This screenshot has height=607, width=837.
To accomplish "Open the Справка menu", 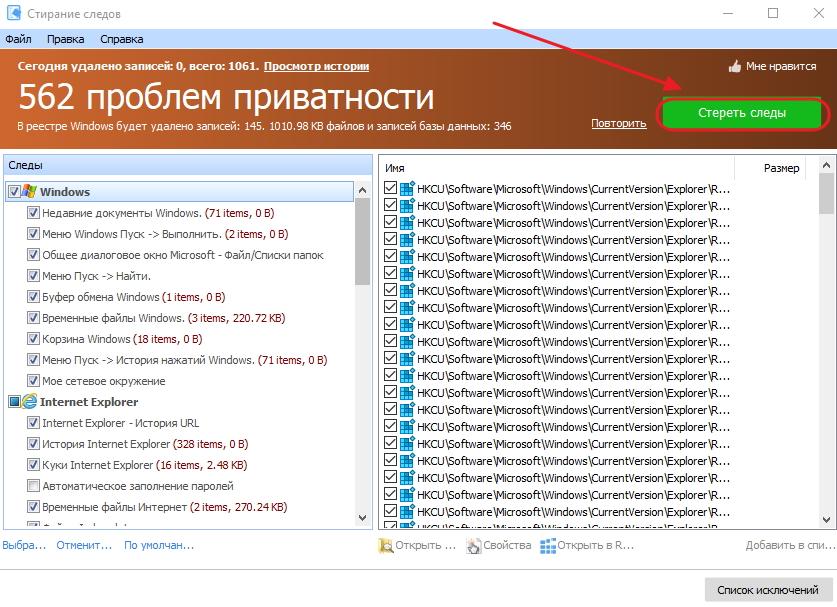I will [x=121, y=39].
